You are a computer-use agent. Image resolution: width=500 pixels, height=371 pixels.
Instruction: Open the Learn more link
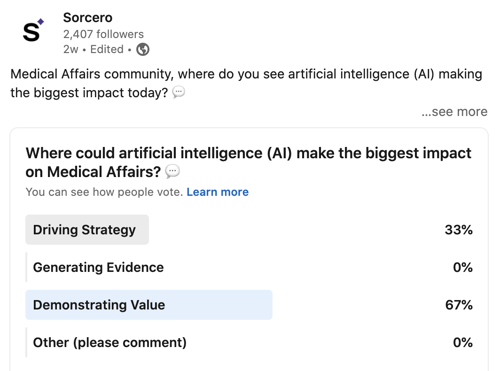pyautogui.click(x=217, y=192)
